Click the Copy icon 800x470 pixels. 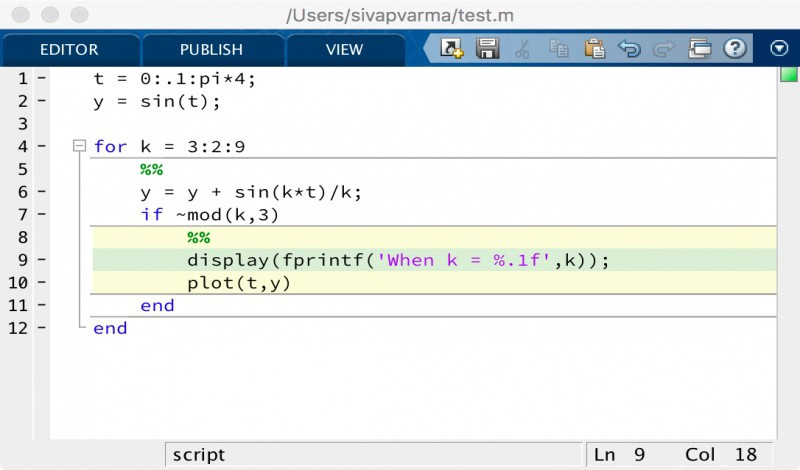pos(559,49)
